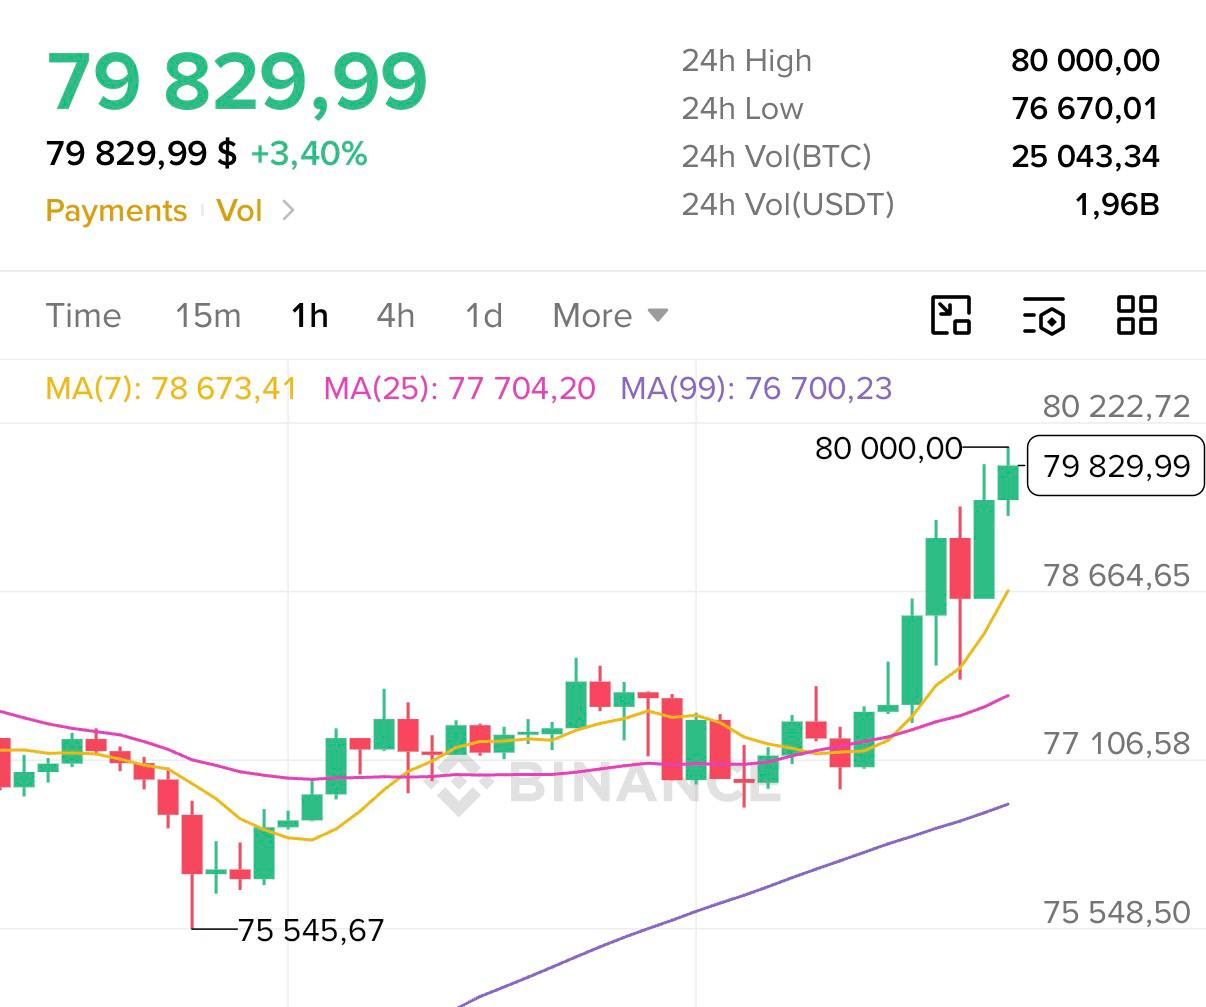
Task: Tap the 24h Vol(USDT) value 1,96B
Action: (1117, 204)
